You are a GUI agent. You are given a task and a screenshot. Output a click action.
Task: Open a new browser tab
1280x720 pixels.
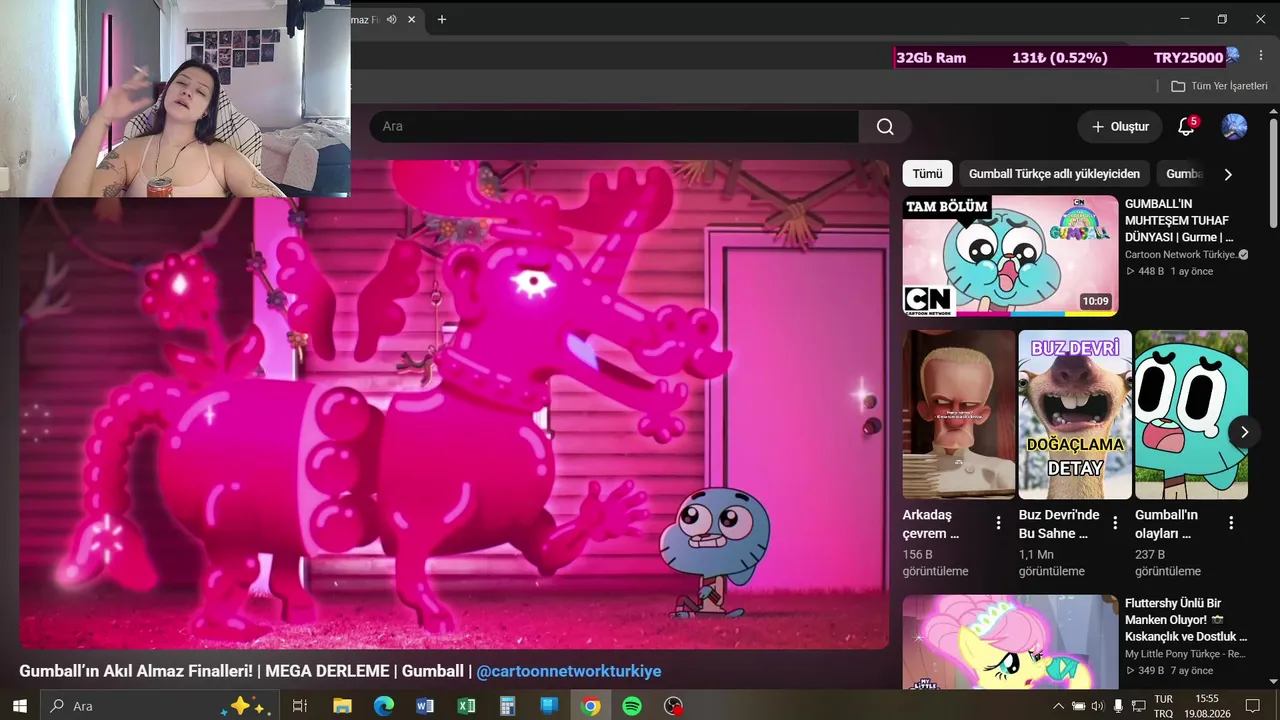tap(442, 19)
